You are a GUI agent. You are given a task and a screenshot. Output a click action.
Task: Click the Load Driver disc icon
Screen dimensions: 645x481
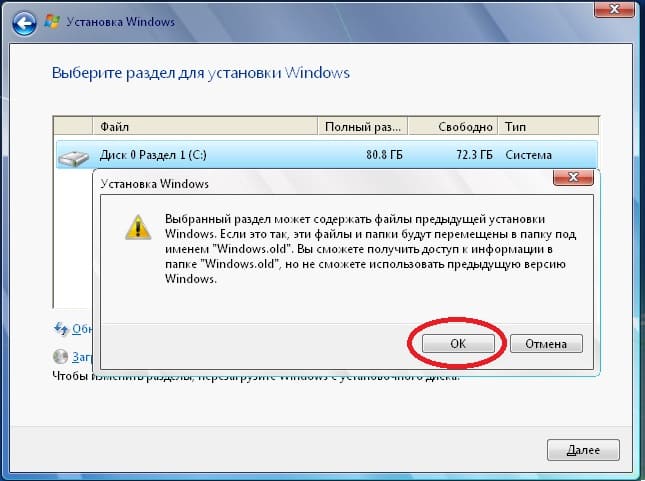(59, 356)
